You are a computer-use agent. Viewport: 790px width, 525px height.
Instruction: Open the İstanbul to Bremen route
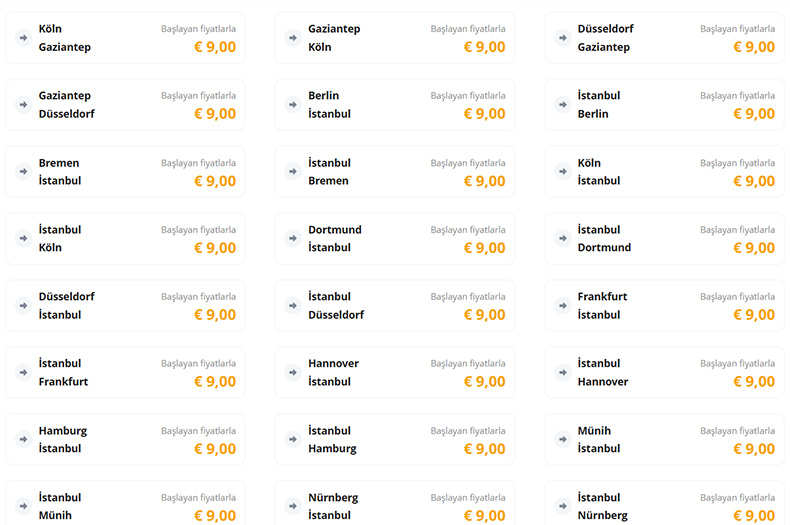tap(395, 172)
